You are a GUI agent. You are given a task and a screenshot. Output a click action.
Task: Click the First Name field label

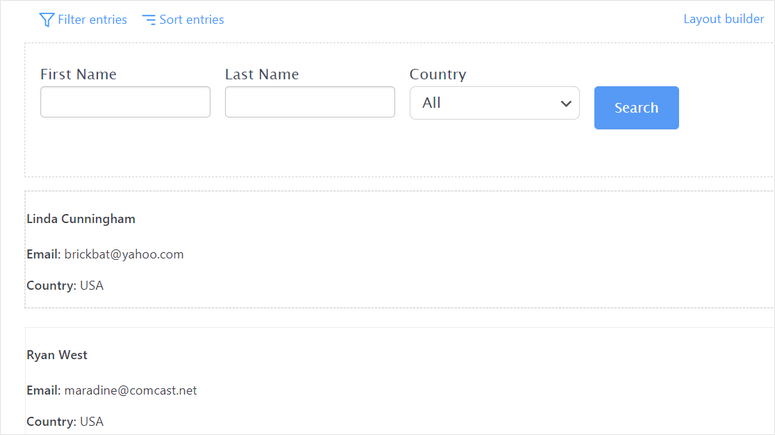[79, 74]
